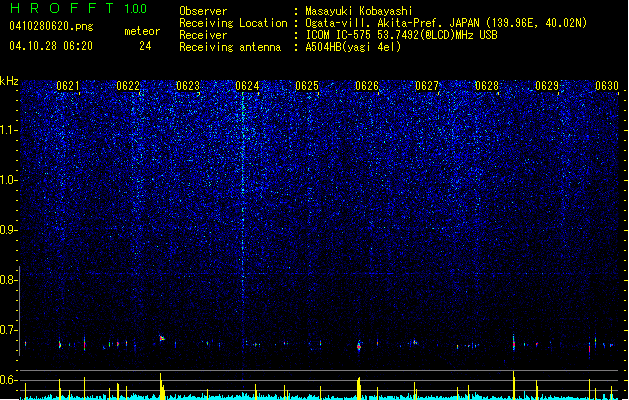The image size is (629, 400).
Task: Click the bright meteor echo before 0626
Action: (359, 346)
